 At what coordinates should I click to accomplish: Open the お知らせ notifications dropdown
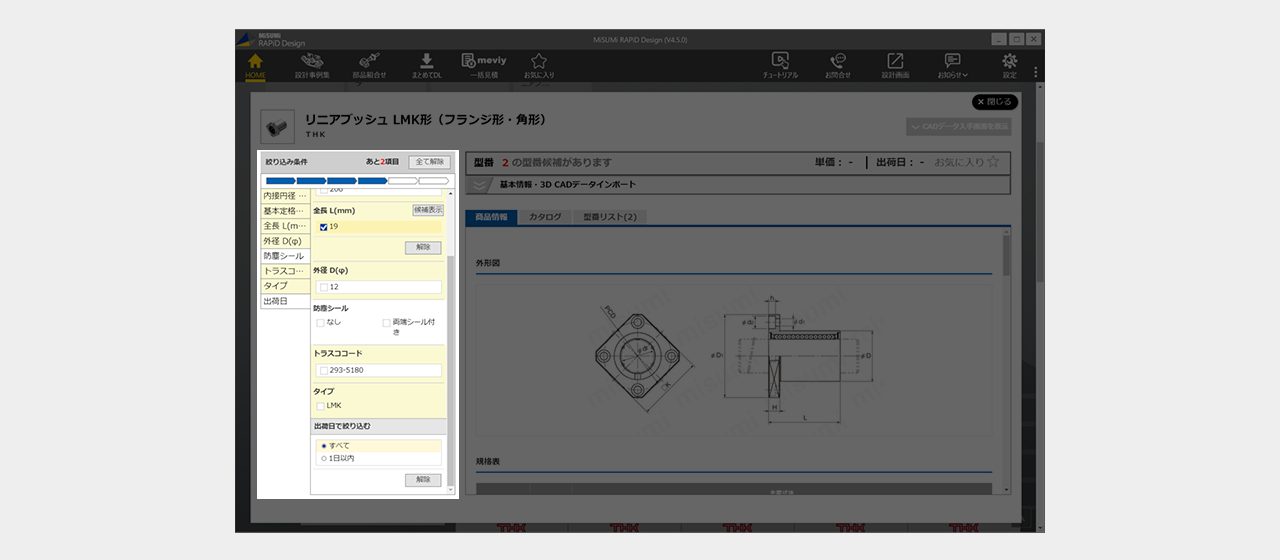point(952,66)
